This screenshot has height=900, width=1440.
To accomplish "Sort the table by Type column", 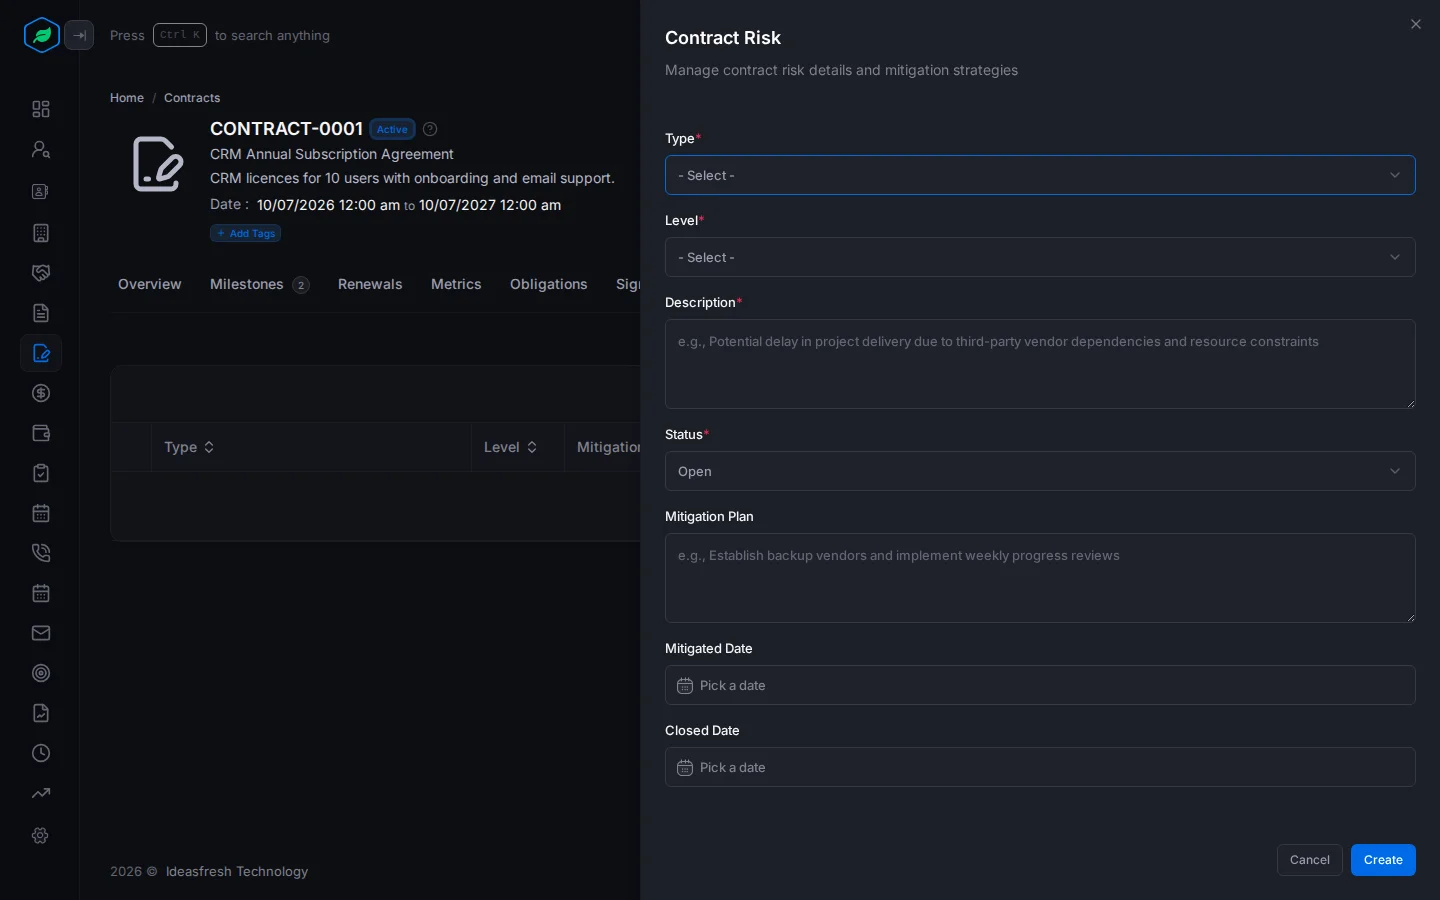I will click(190, 447).
